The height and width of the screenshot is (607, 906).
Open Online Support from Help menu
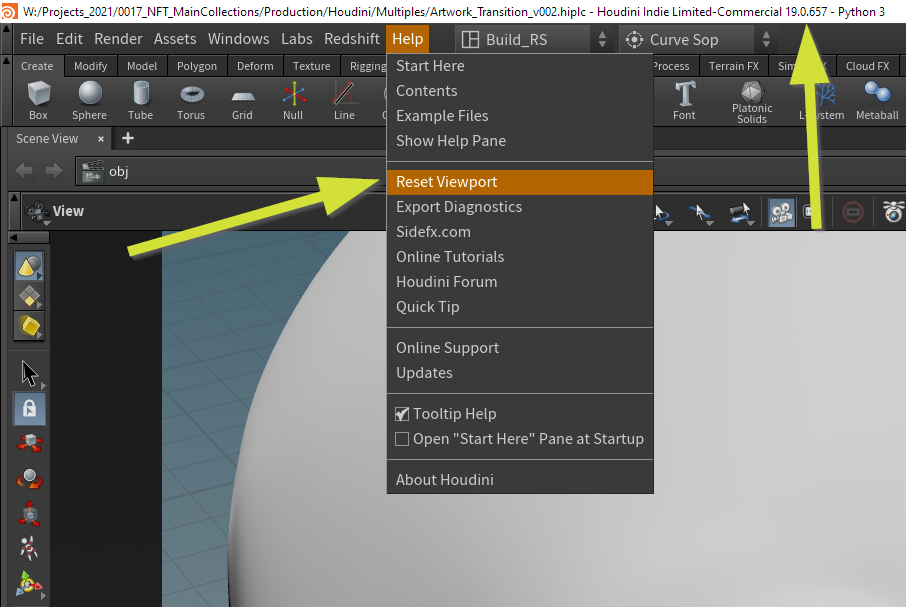(x=520, y=348)
